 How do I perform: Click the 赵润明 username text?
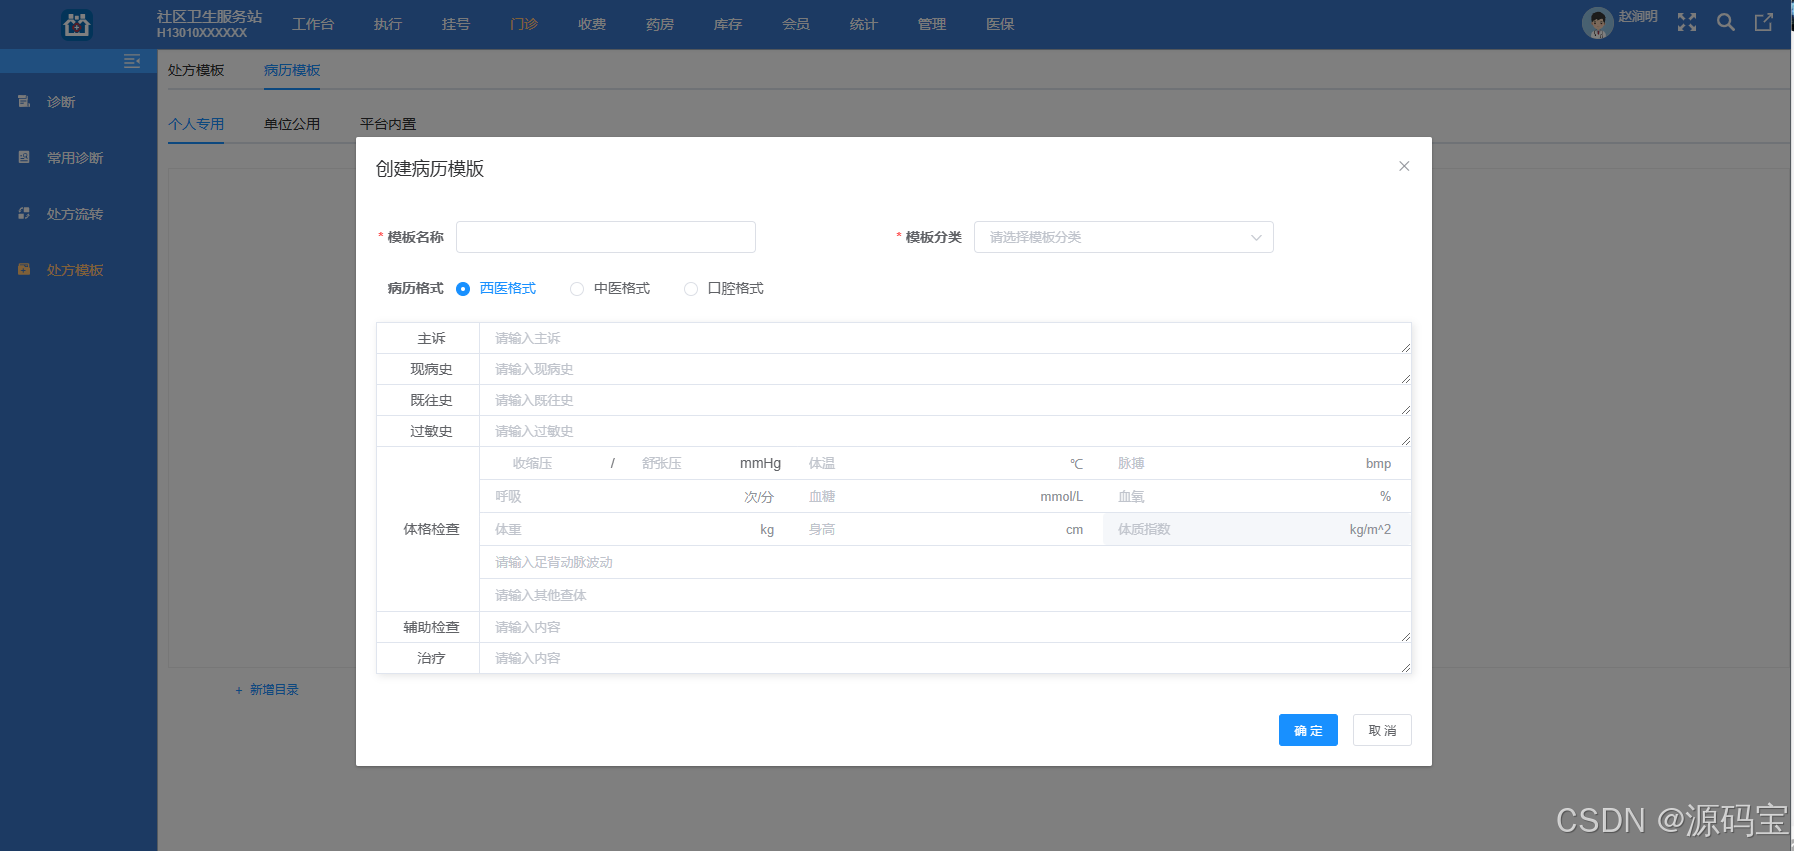[x=1638, y=16]
